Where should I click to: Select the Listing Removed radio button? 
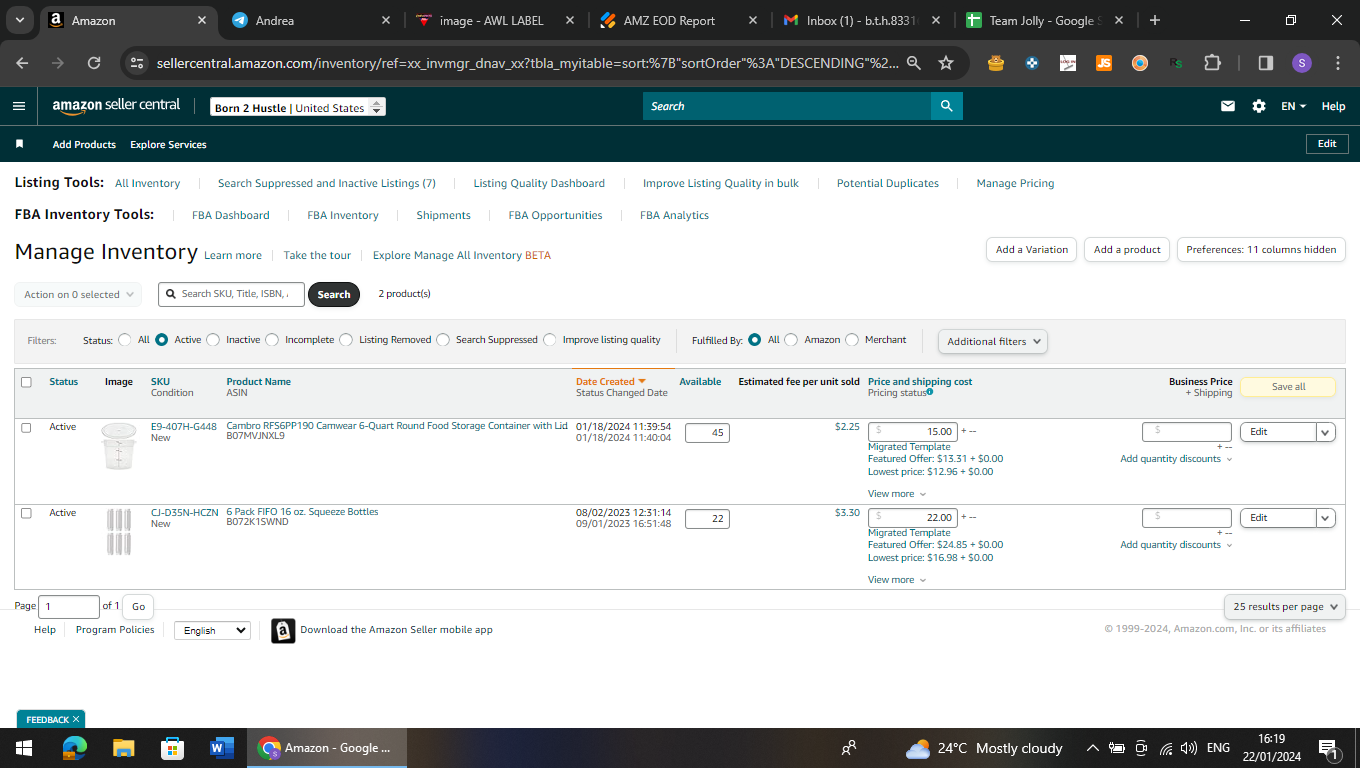(x=346, y=340)
